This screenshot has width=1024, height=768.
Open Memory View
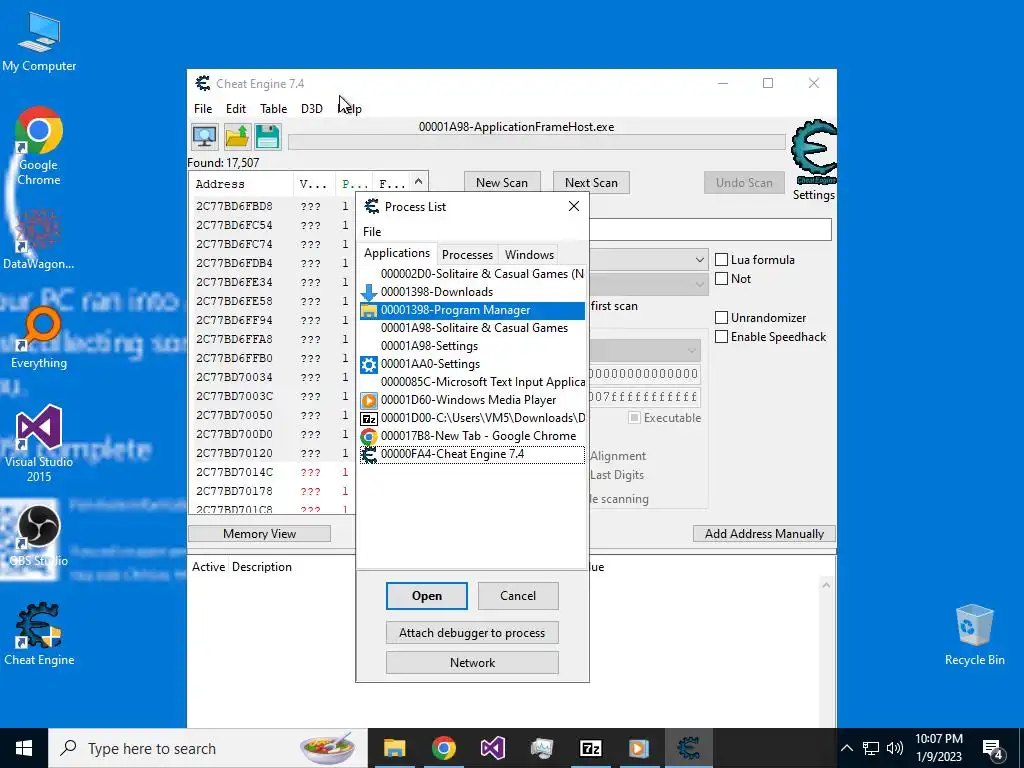[x=259, y=534]
